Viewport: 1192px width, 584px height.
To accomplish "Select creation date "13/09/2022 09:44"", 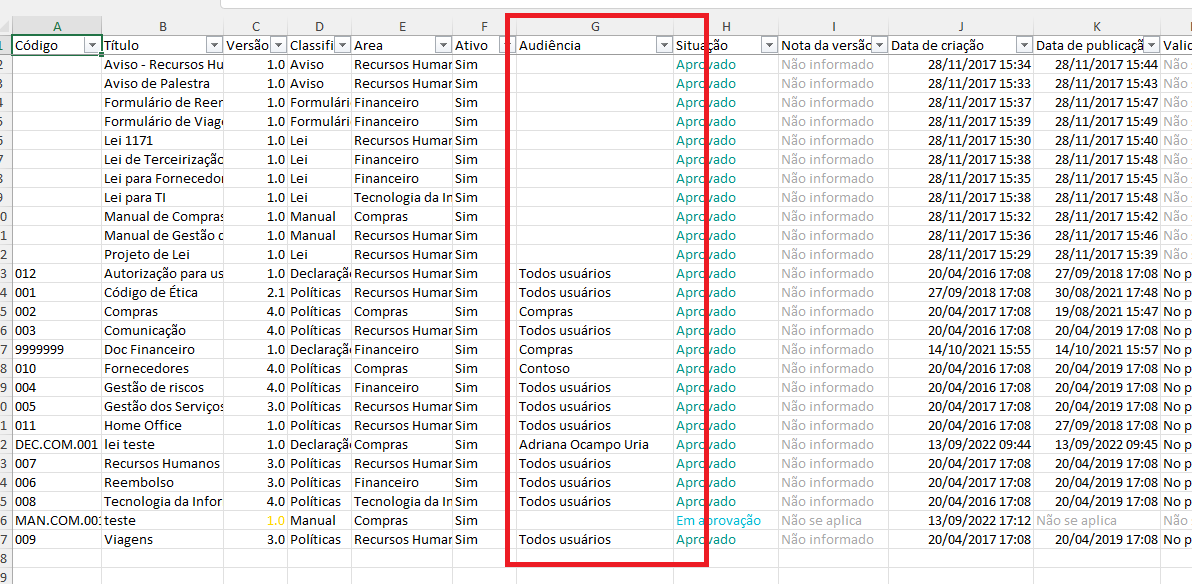I will pyautogui.click(x=961, y=445).
